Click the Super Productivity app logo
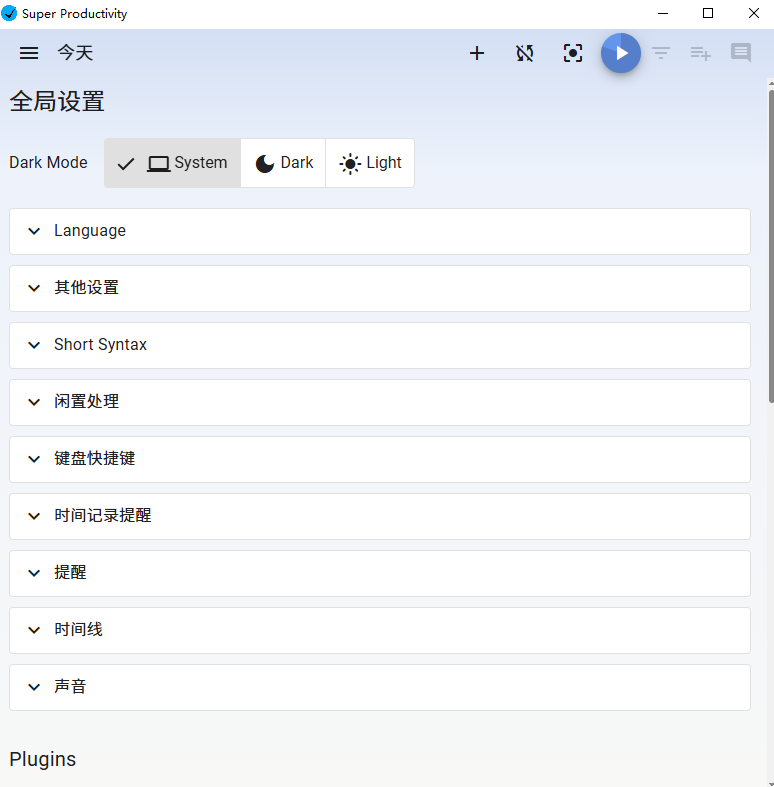 [x=9, y=14]
